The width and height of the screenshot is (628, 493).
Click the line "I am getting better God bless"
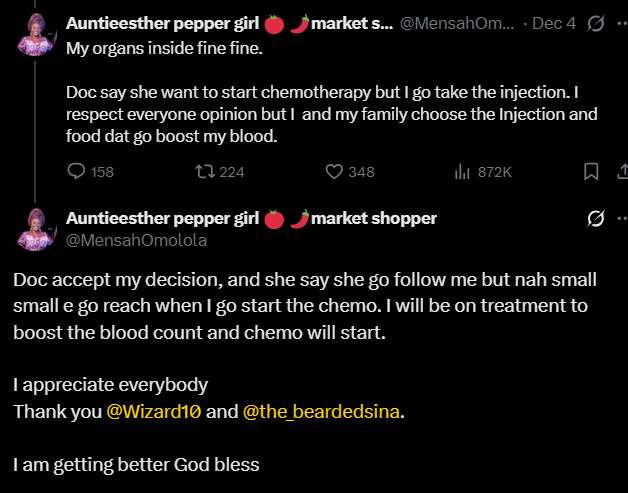pyautogui.click(x=136, y=464)
